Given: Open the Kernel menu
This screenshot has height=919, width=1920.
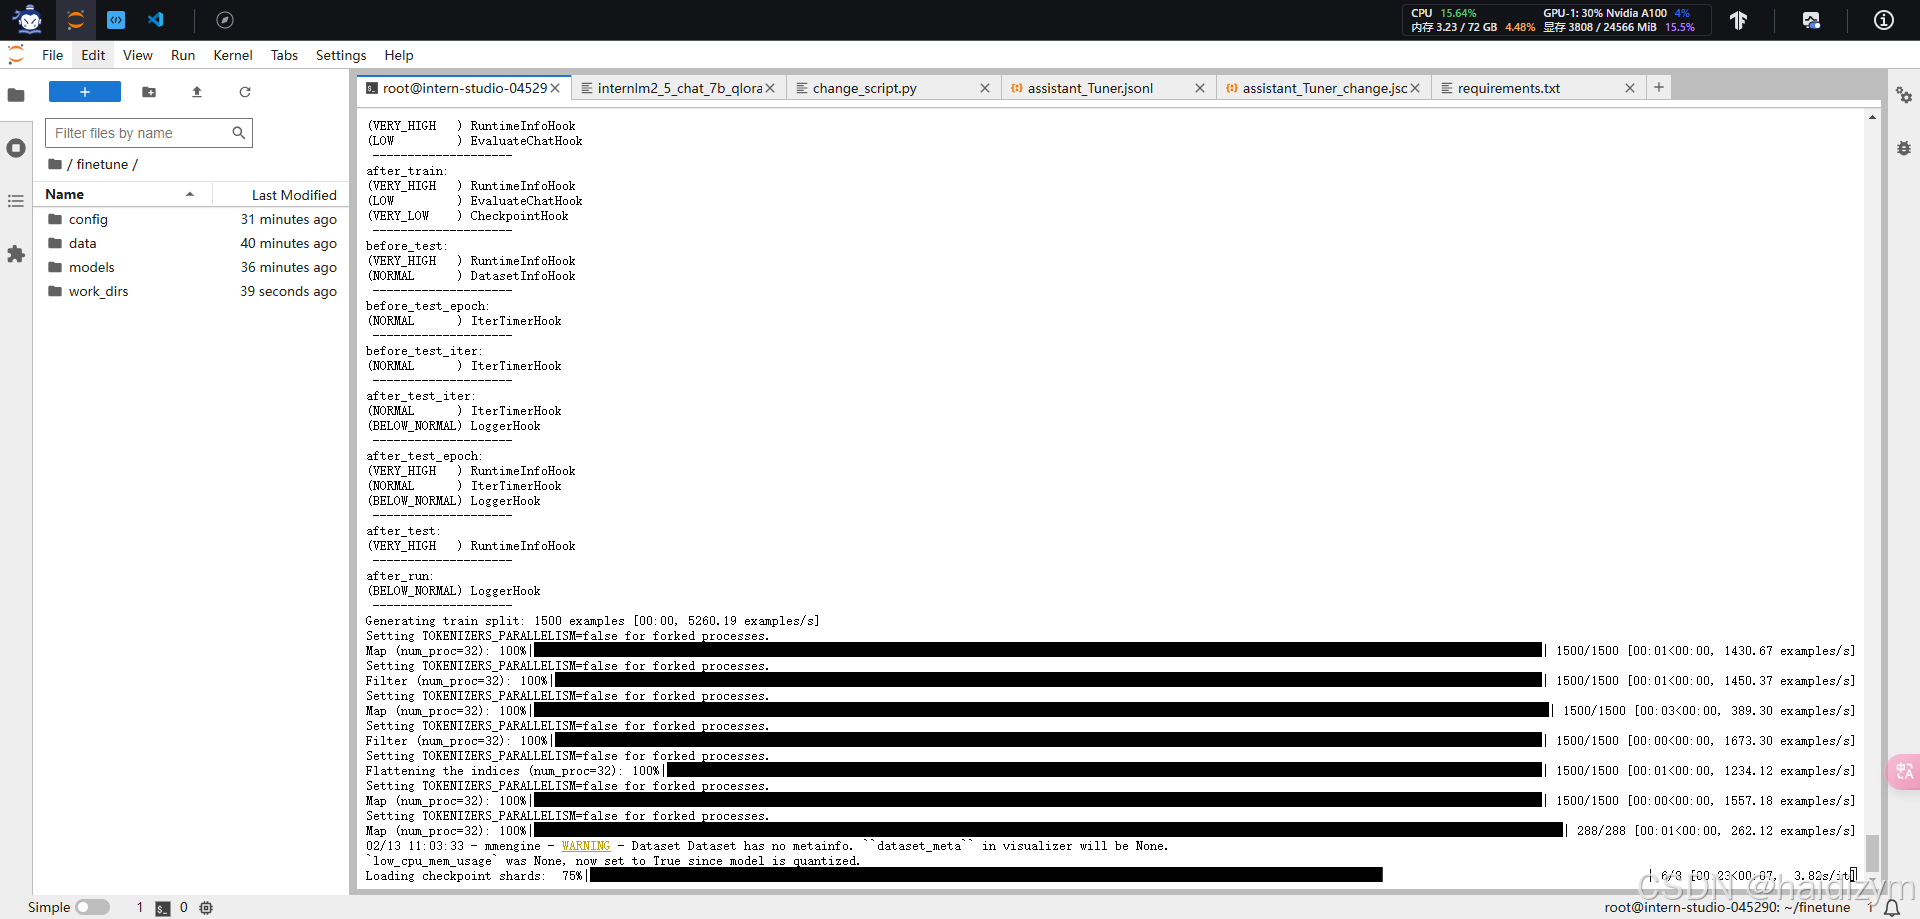Looking at the screenshot, I should click(233, 55).
